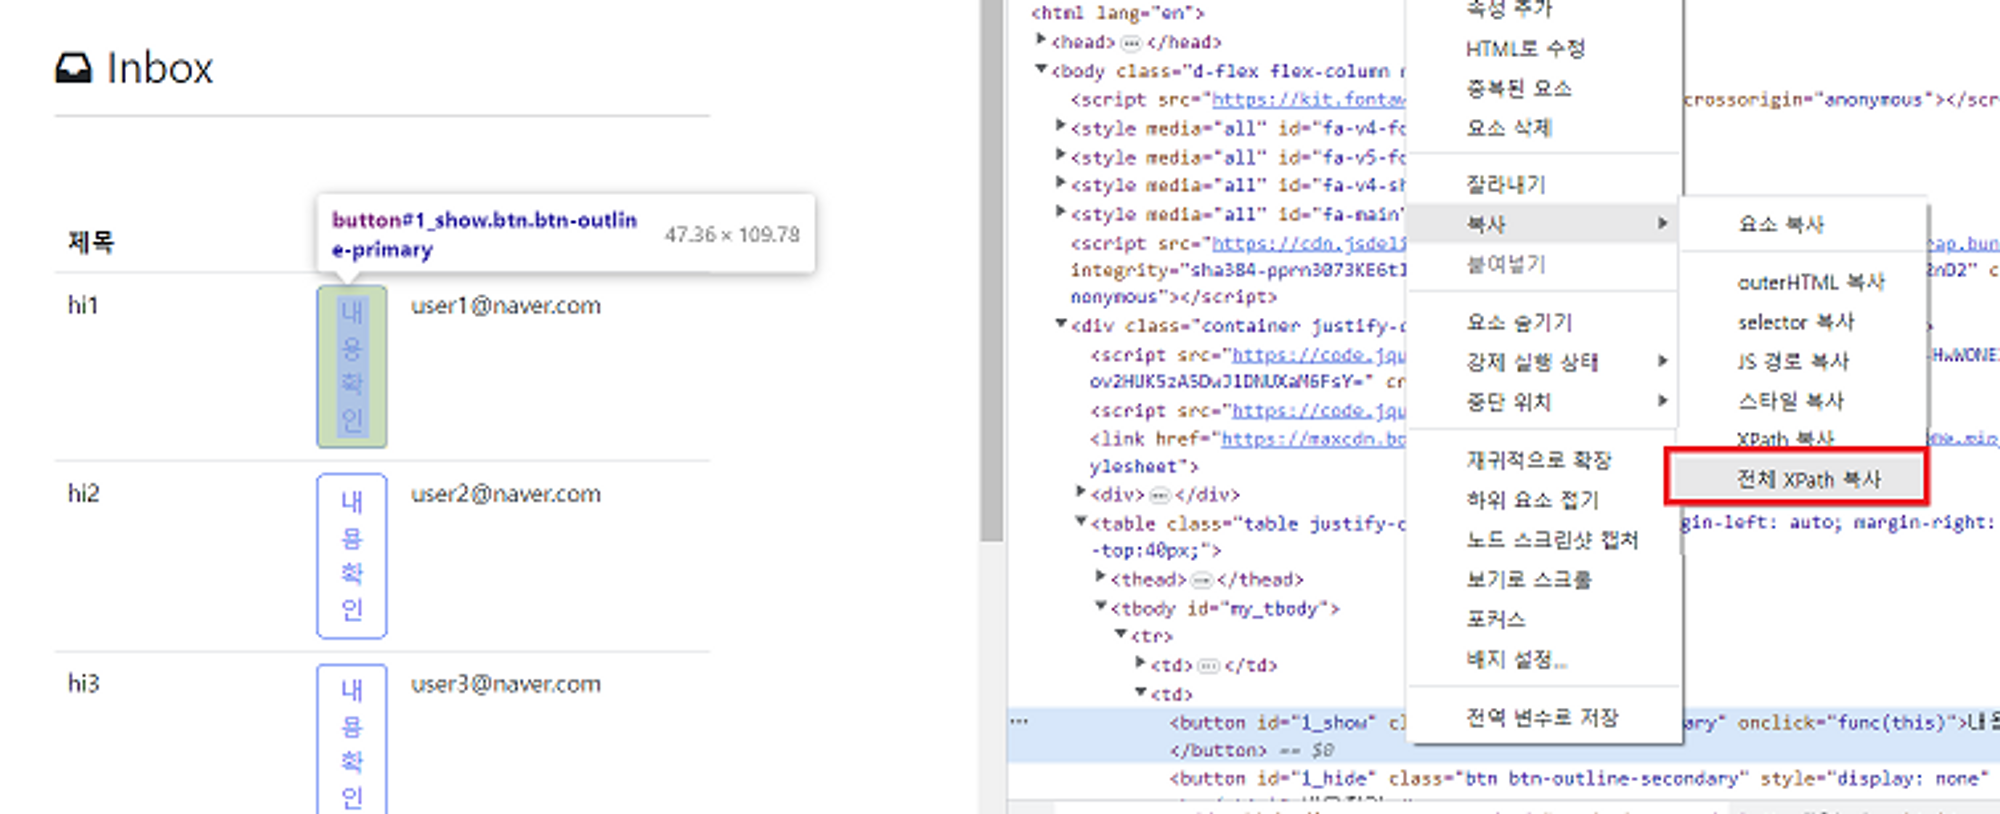Collapse the body element node
The height and width of the screenshot is (814, 2000).
click(1041, 70)
